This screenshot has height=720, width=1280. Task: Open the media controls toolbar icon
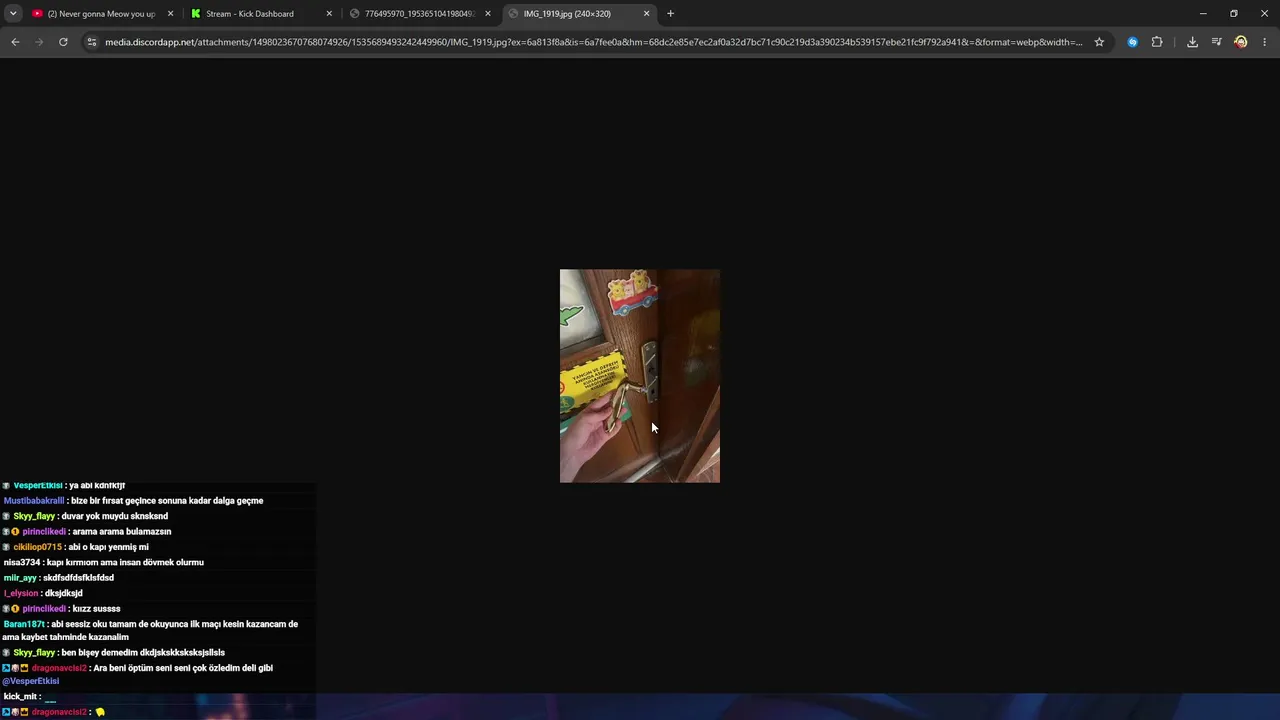pyautogui.click(x=1216, y=42)
